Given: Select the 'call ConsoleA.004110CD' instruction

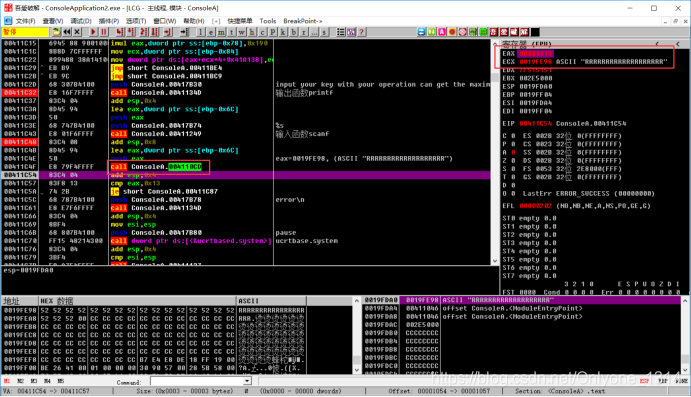Looking at the screenshot, I should tap(156, 167).
